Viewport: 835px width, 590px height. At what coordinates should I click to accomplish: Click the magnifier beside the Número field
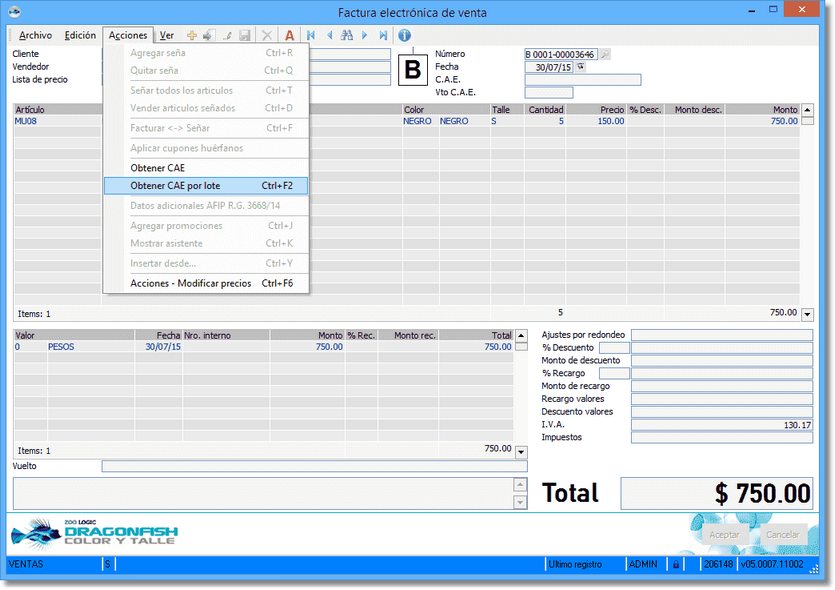[x=605, y=54]
